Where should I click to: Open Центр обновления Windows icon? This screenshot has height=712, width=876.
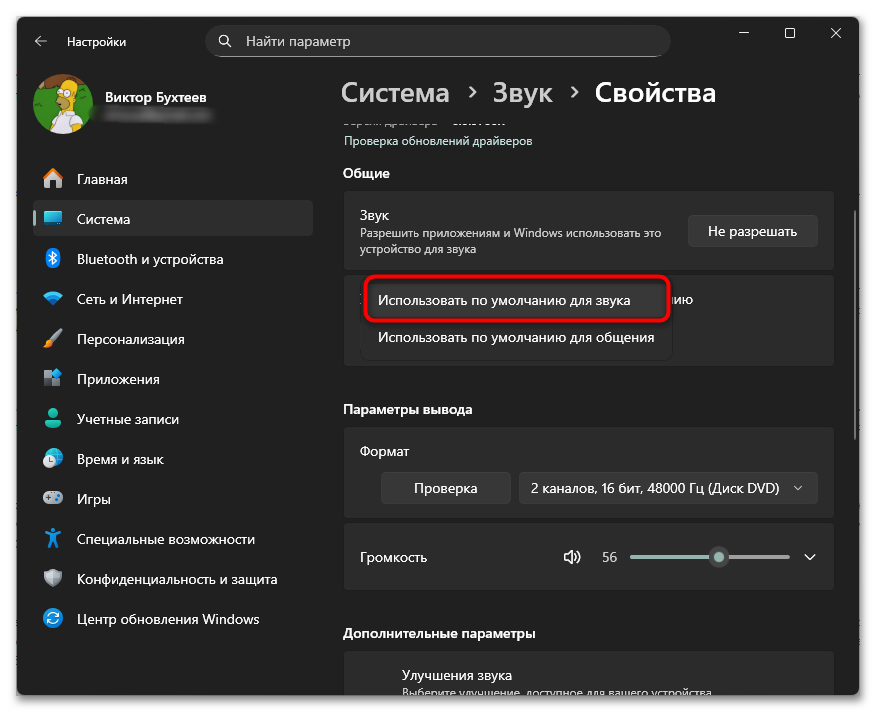pos(54,619)
